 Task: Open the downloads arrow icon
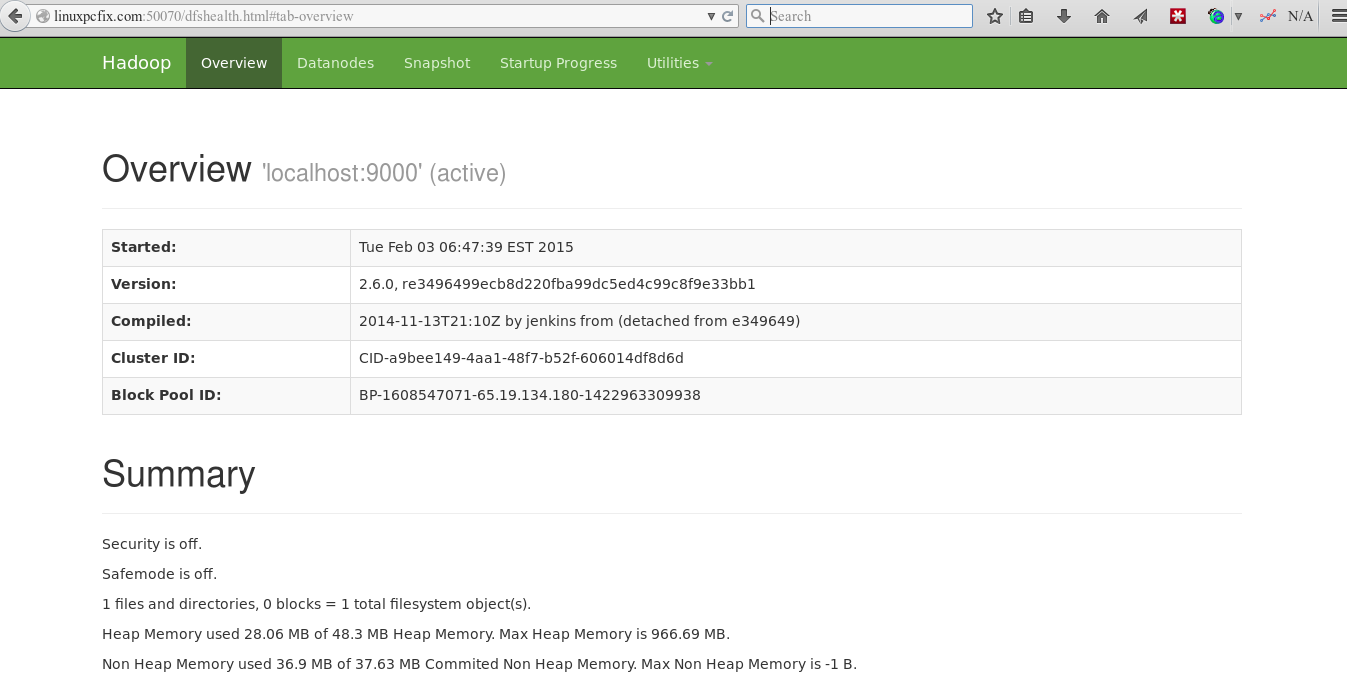(x=1064, y=16)
